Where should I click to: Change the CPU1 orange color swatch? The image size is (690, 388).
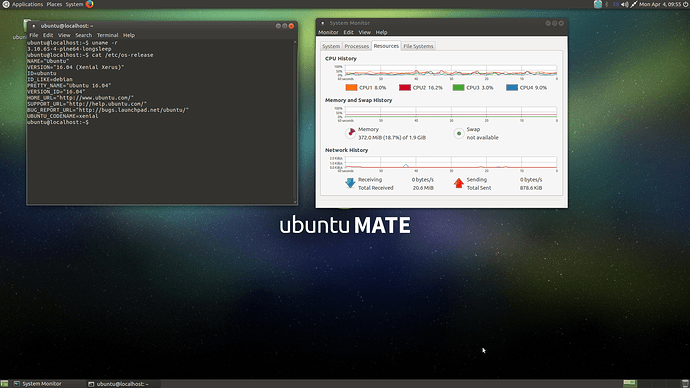point(351,88)
